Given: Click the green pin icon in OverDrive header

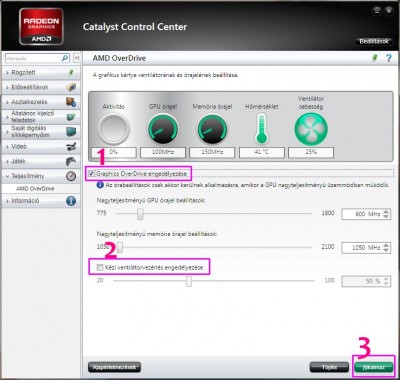Looking at the screenshot, I should coord(375,58).
